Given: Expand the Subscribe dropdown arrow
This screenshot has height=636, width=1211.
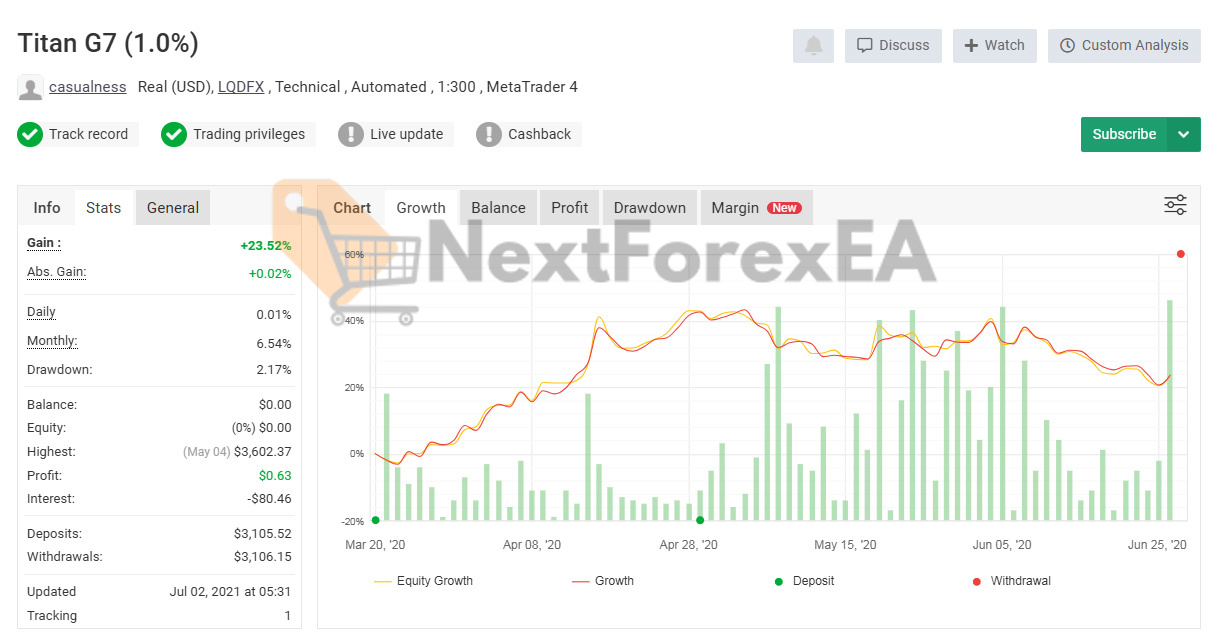Looking at the screenshot, I should (1184, 134).
